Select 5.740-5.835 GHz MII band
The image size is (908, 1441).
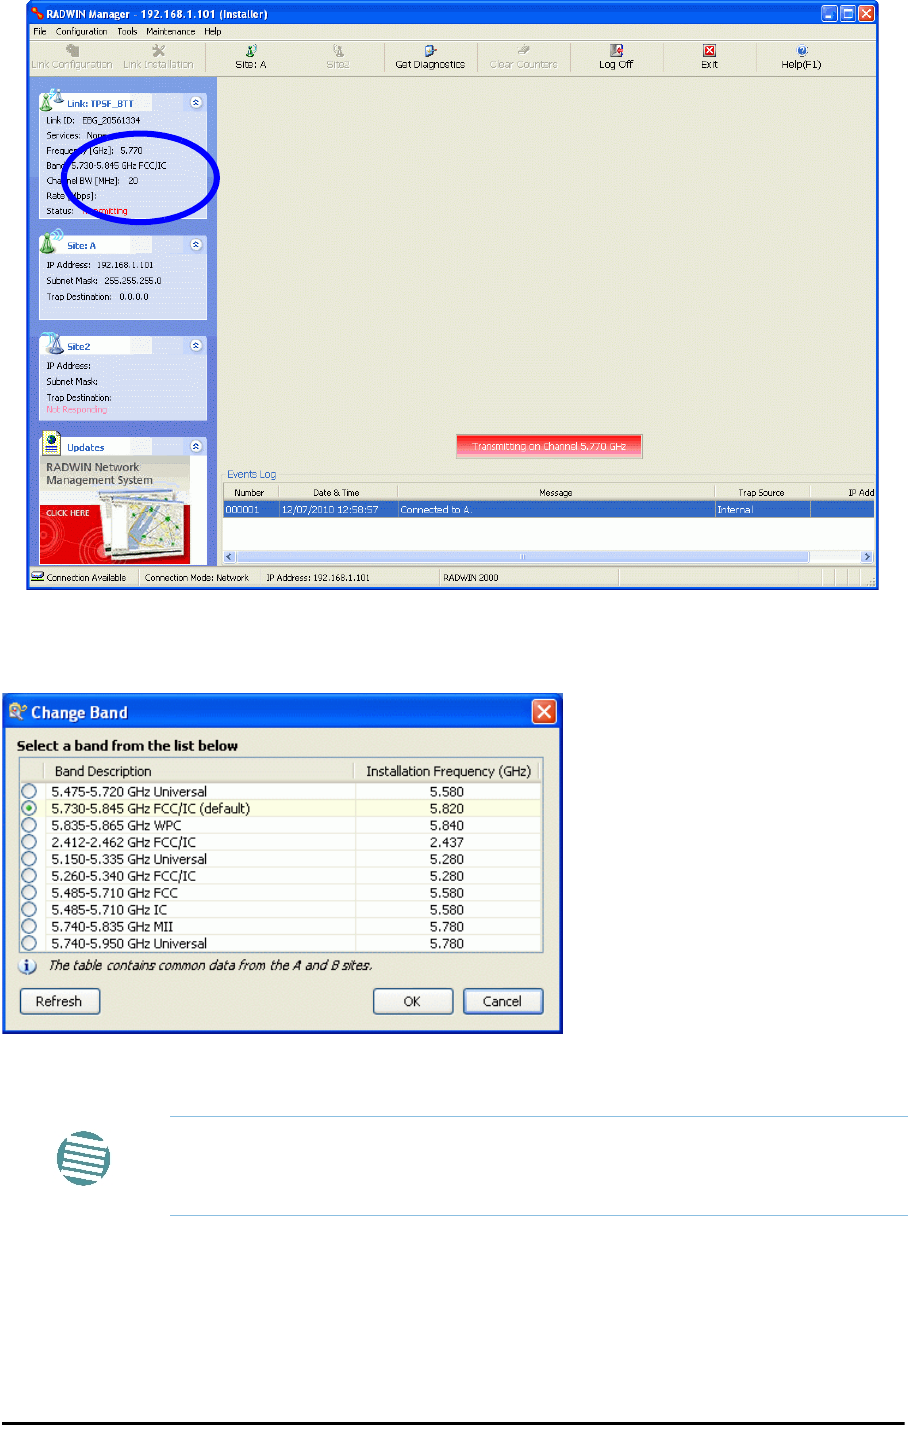tap(29, 927)
